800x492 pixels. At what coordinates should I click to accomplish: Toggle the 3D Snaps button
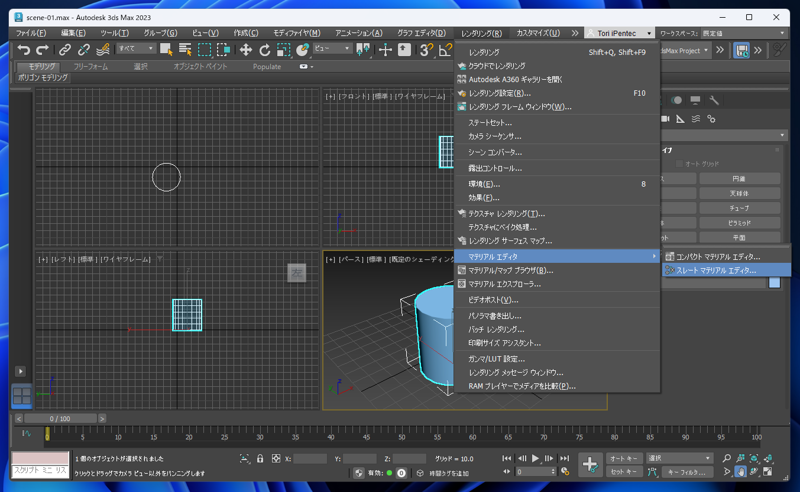[427, 50]
